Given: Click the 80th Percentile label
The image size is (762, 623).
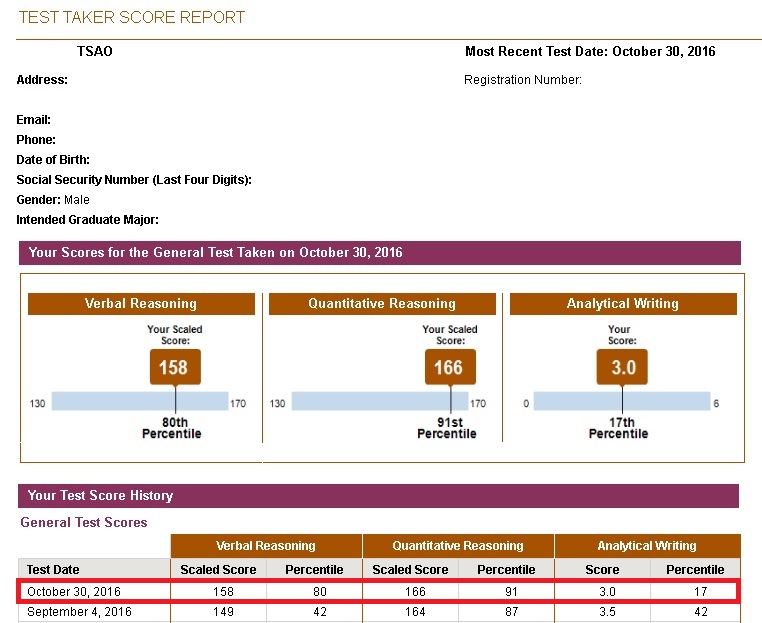Looking at the screenshot, I should click(x=172, y=428).
